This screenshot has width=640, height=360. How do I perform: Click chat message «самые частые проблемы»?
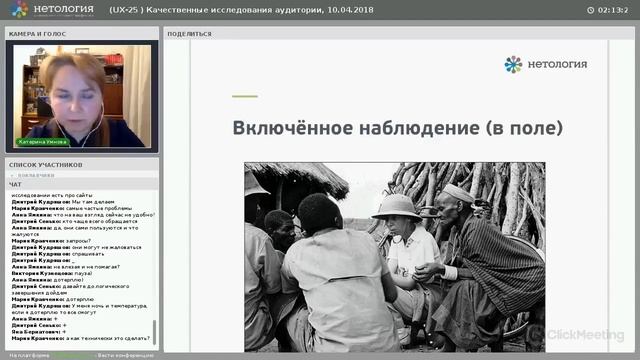tap(99, 208)
